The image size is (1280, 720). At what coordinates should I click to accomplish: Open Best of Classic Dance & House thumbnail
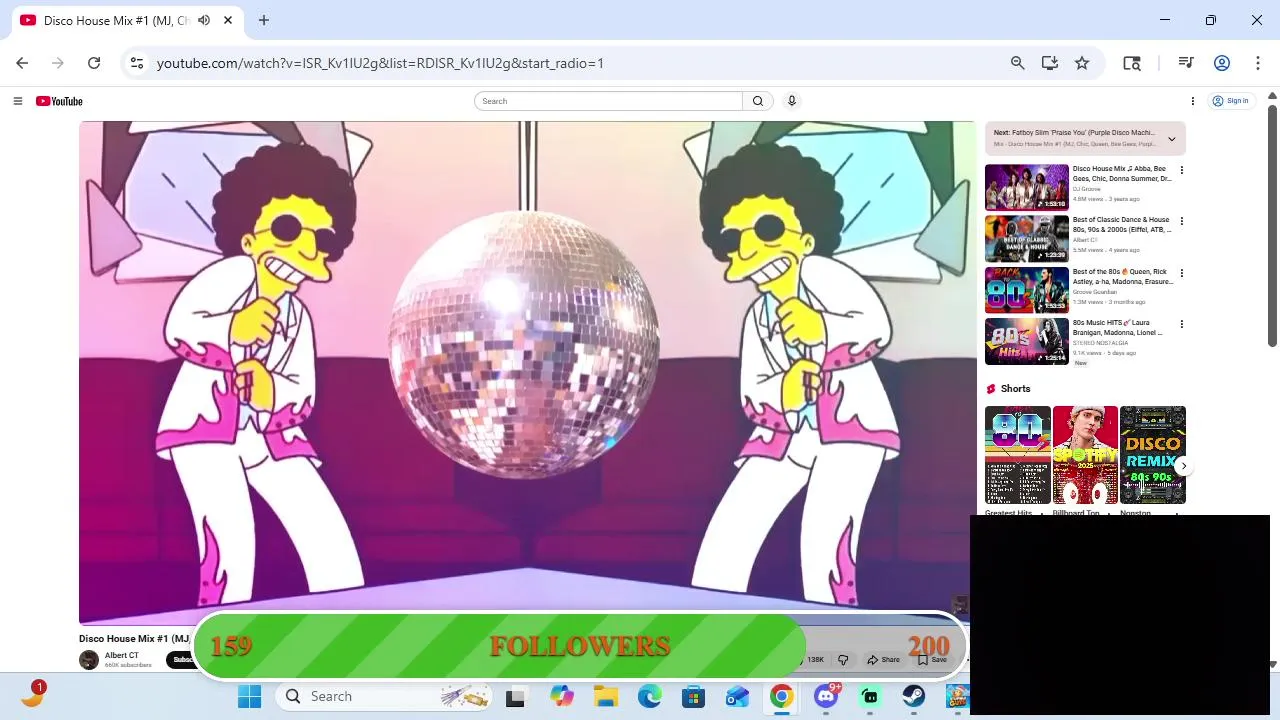(1027, 238)
